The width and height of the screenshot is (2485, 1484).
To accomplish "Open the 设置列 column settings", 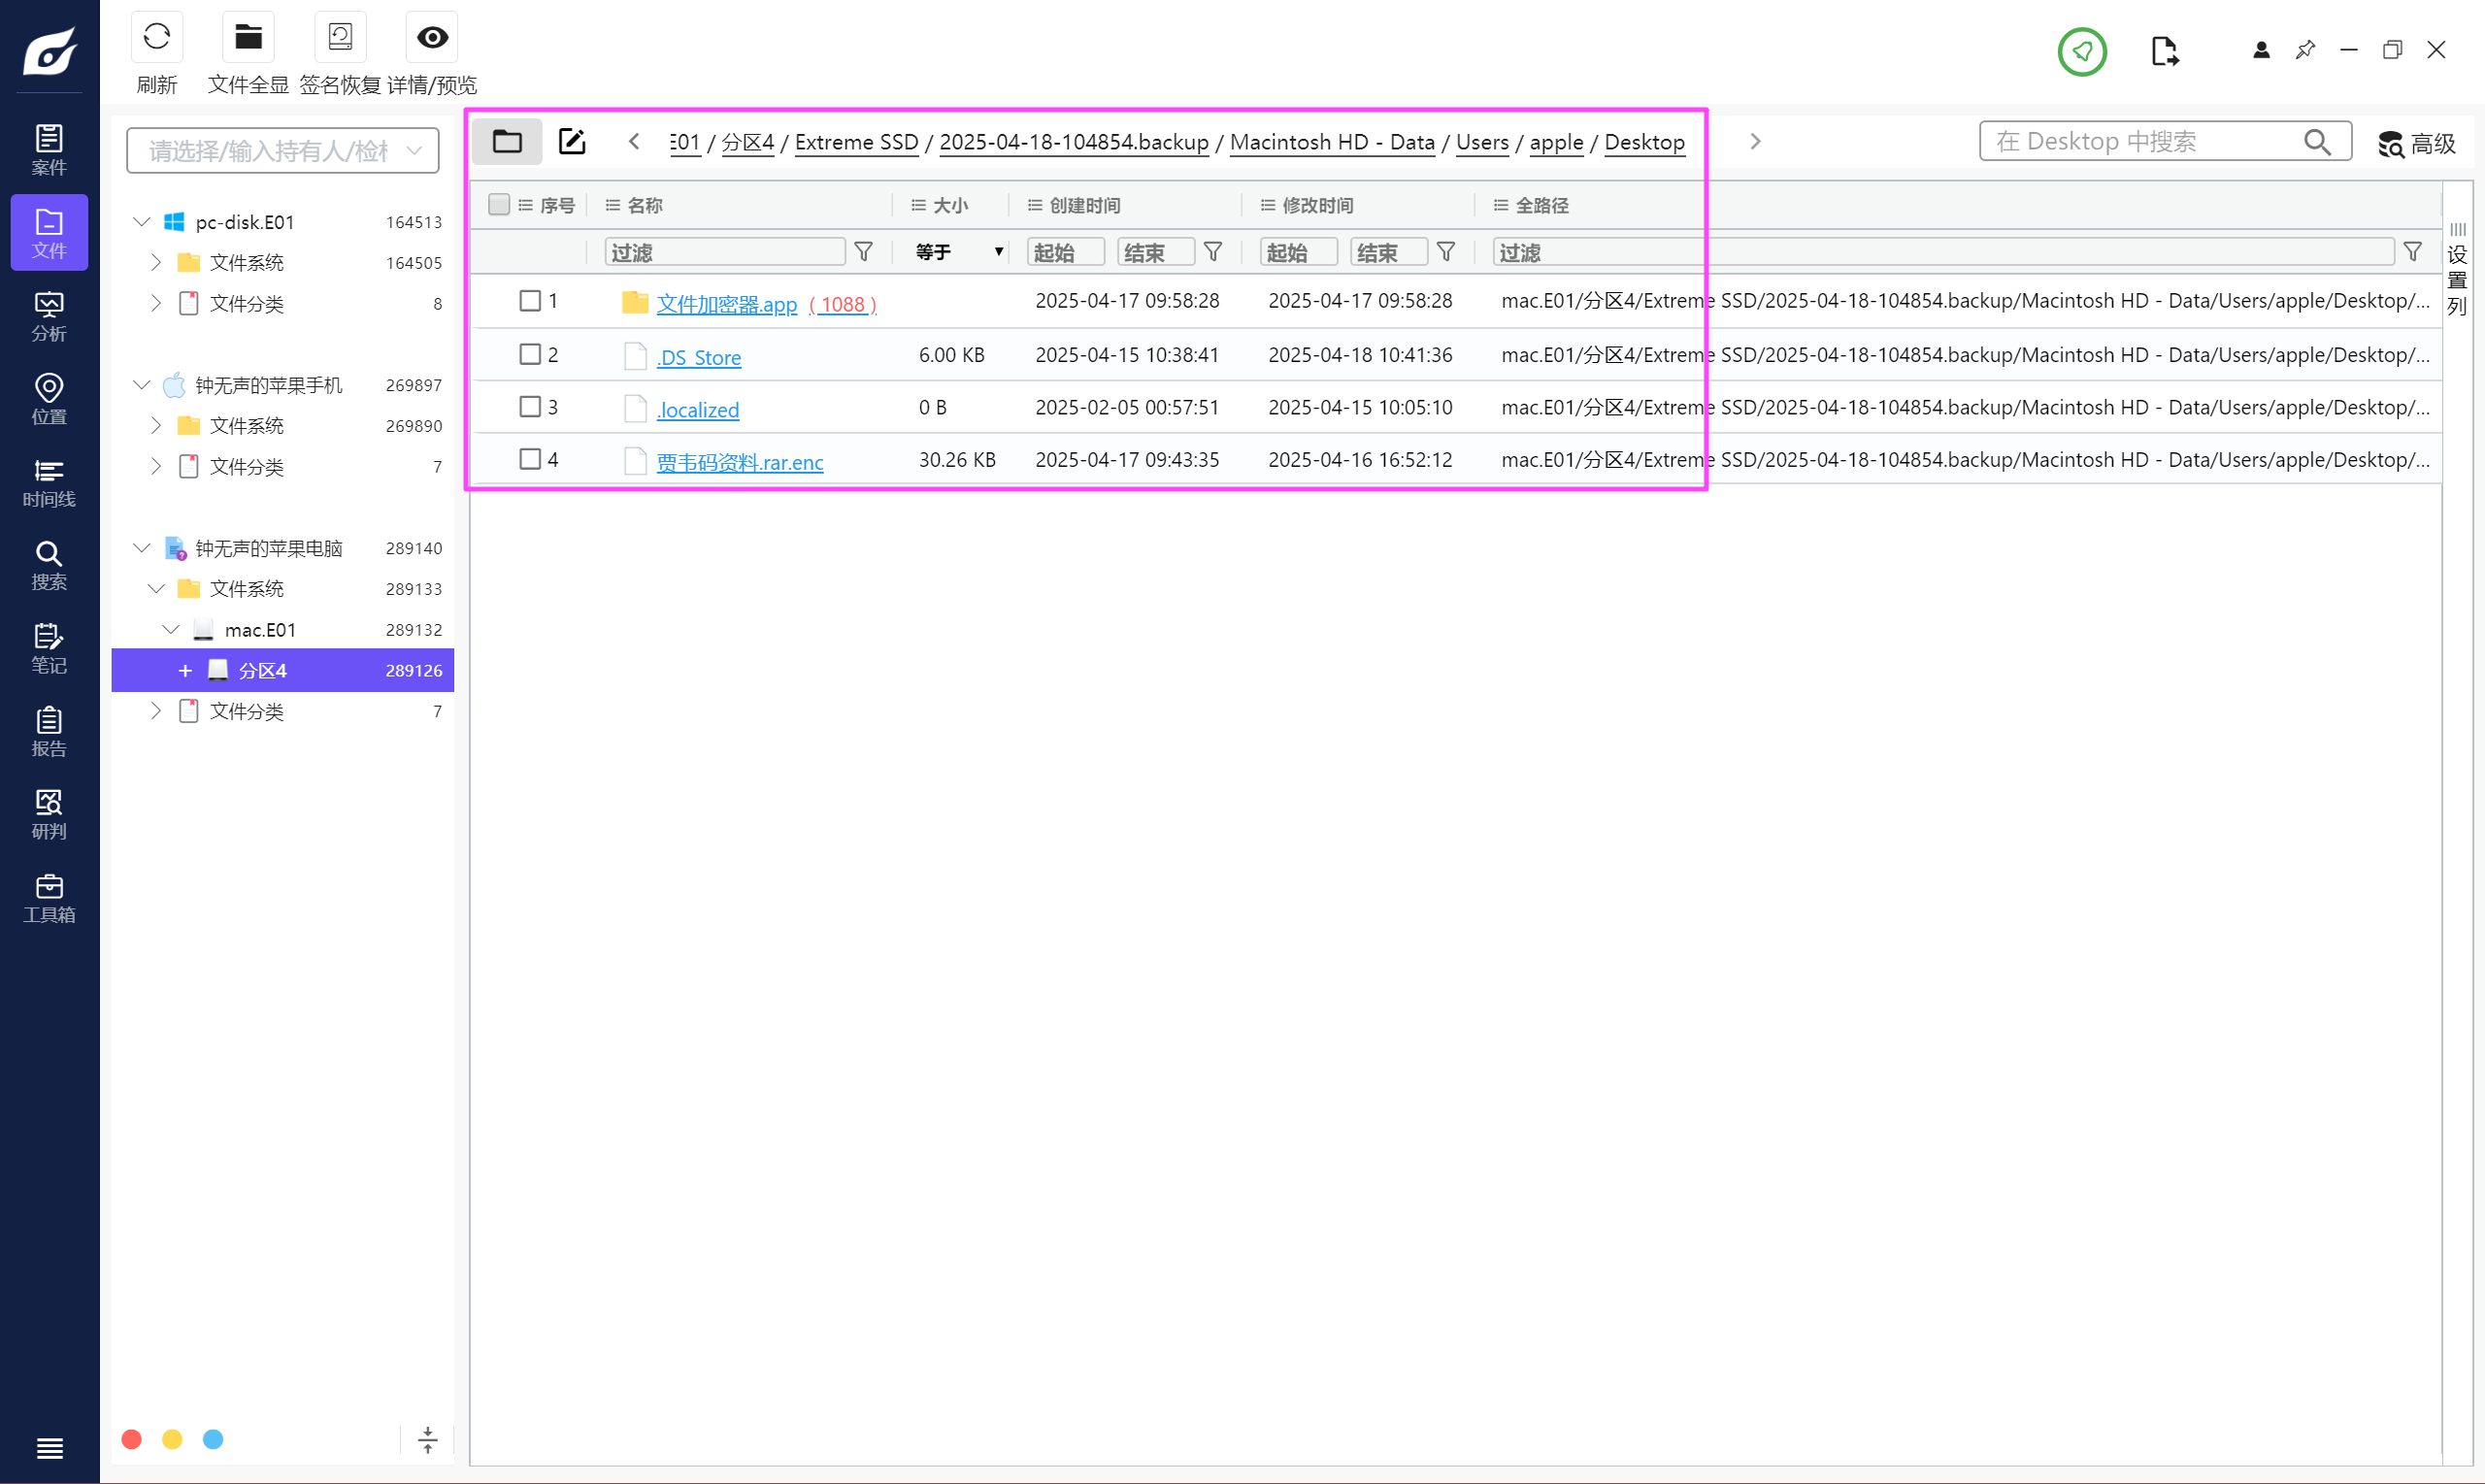I will click(2458, 270).
